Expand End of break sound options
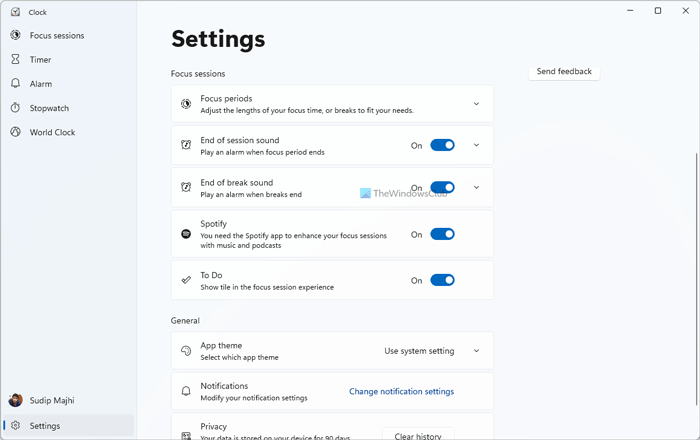 click(476, 187)
